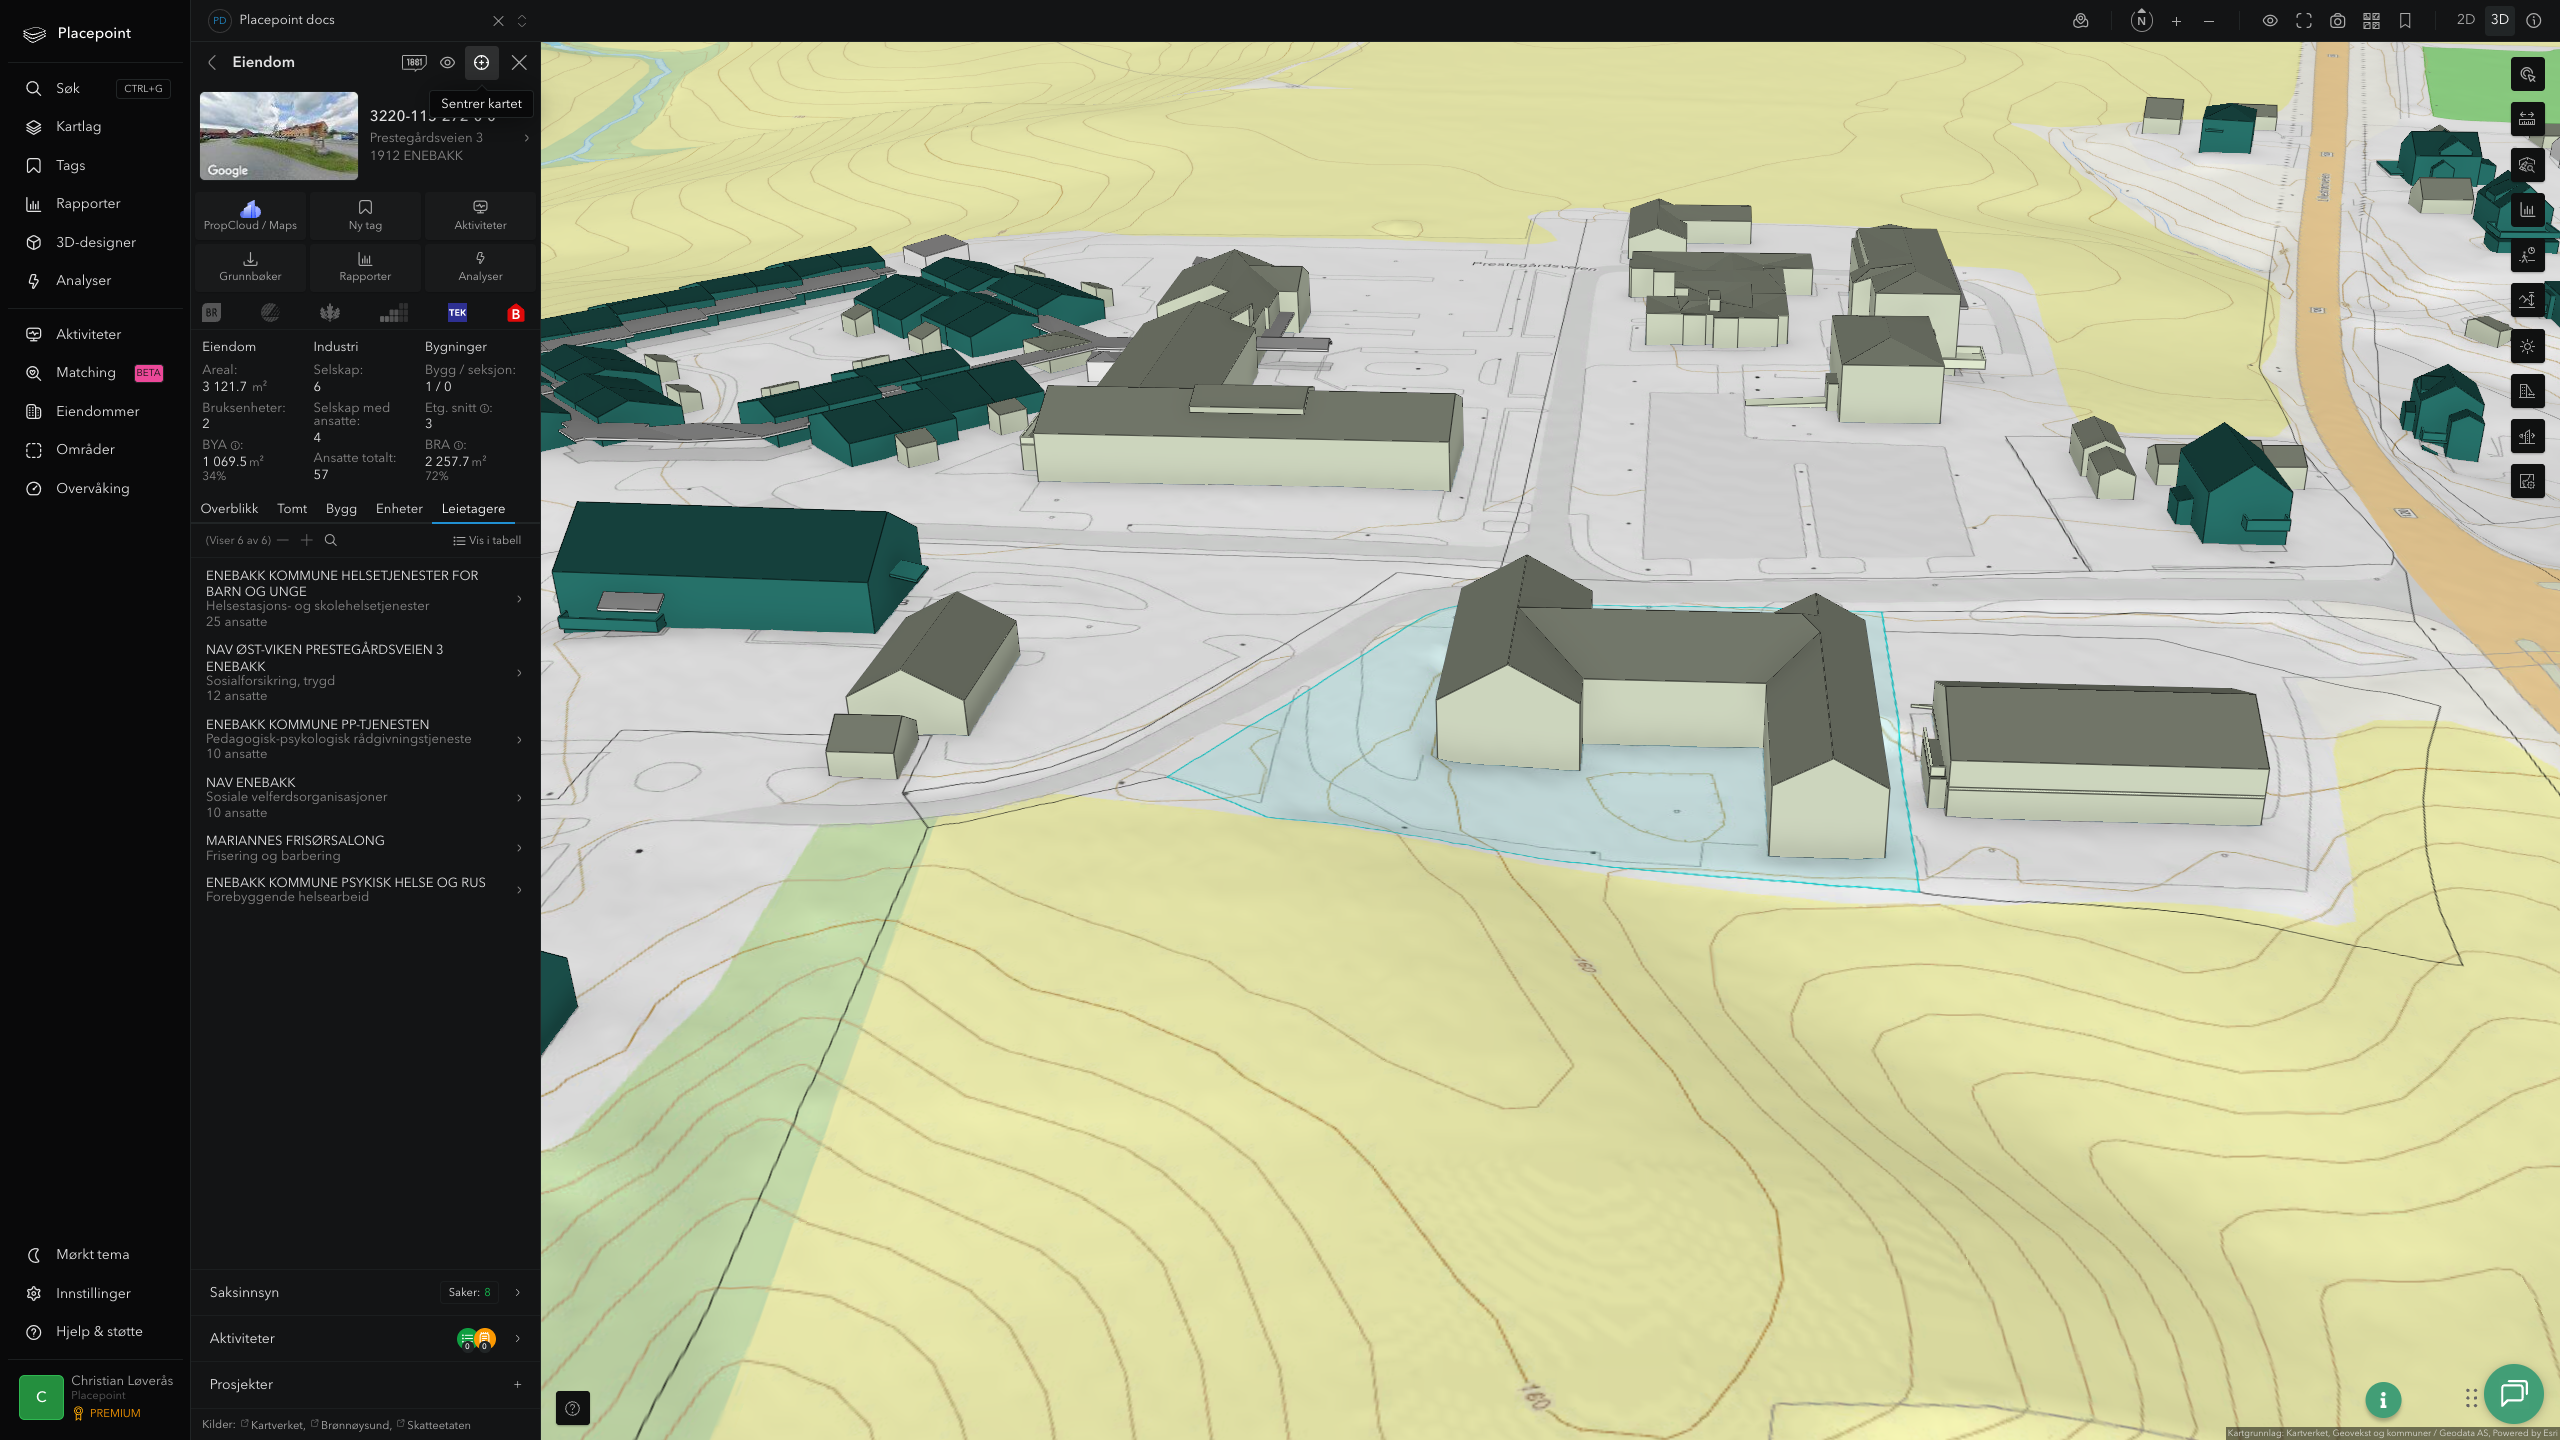This screenshot has height=1440, width=2560.
Task: Open the 1881 directory lookup icon
Action: pyautogui.click(x=414, y=62)
